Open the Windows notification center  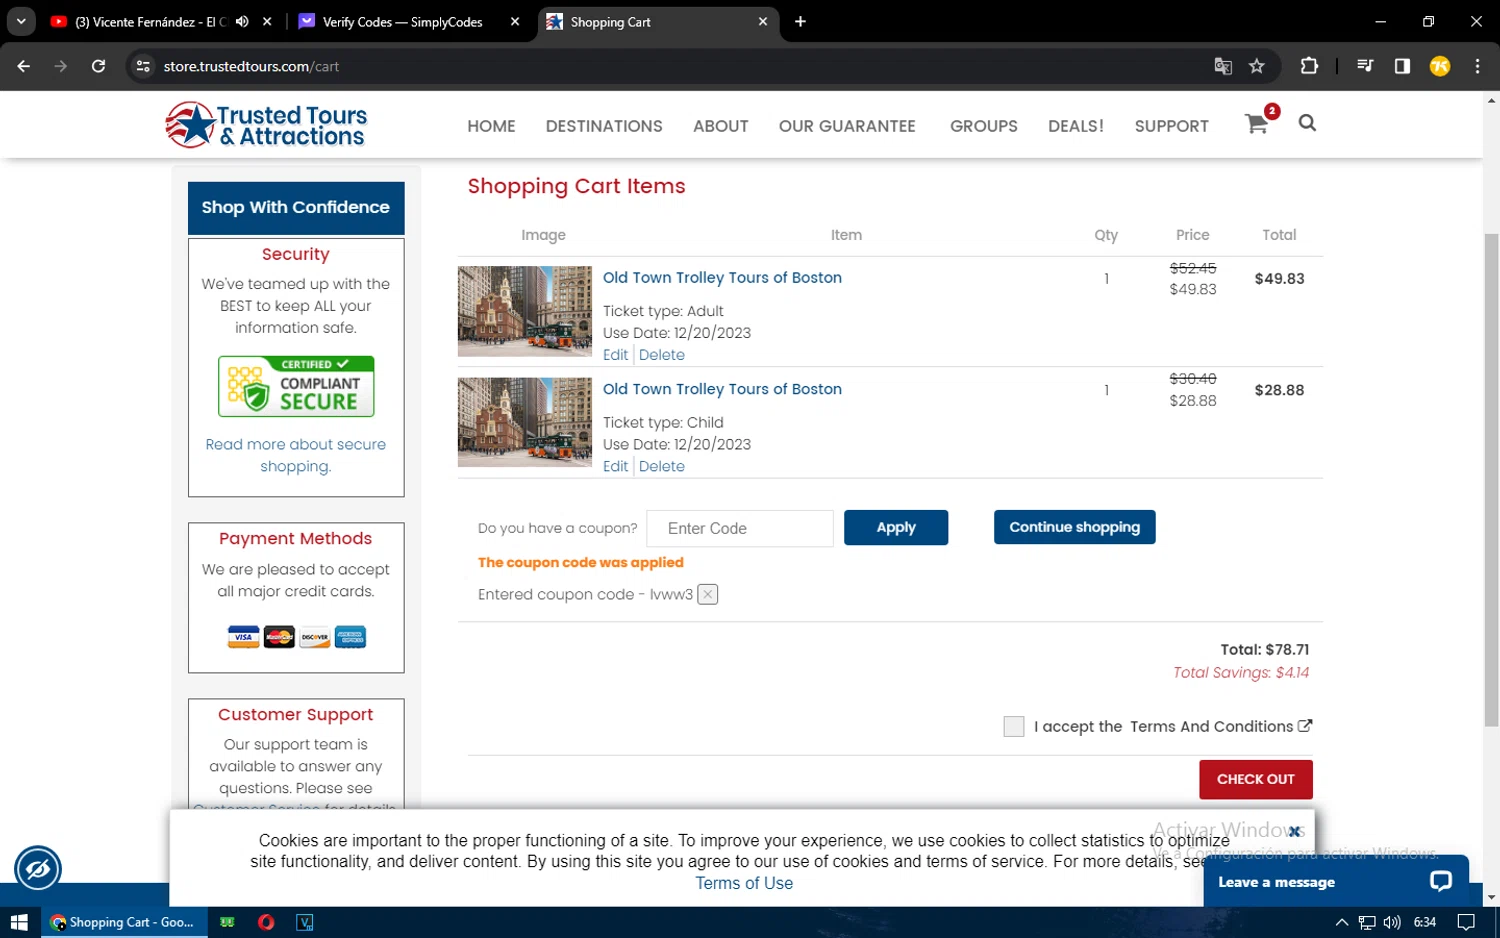[x=1466, y=922]
